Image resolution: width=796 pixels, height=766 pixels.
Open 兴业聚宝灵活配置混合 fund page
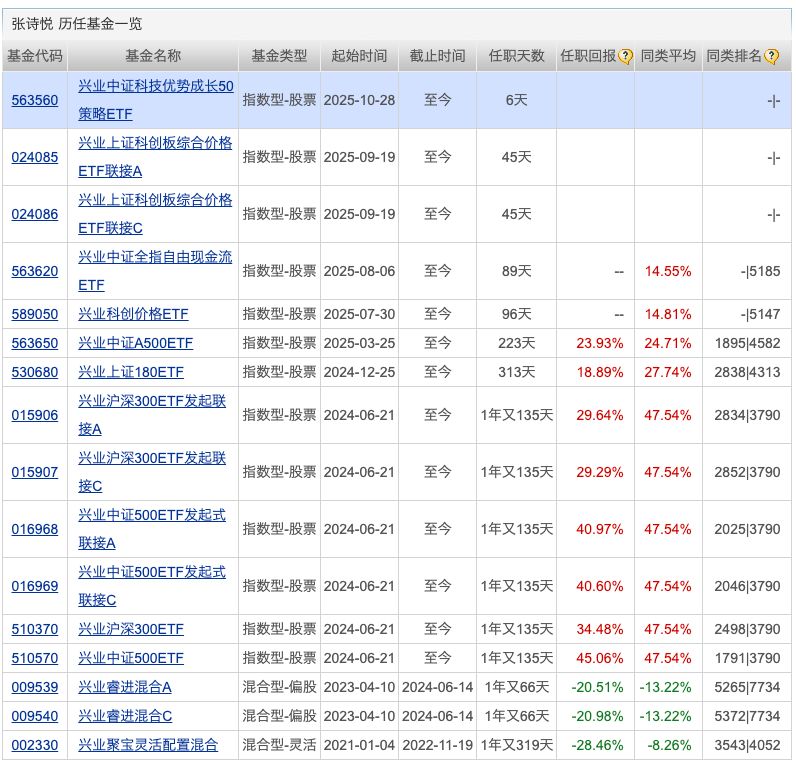[x=148, y=745]
